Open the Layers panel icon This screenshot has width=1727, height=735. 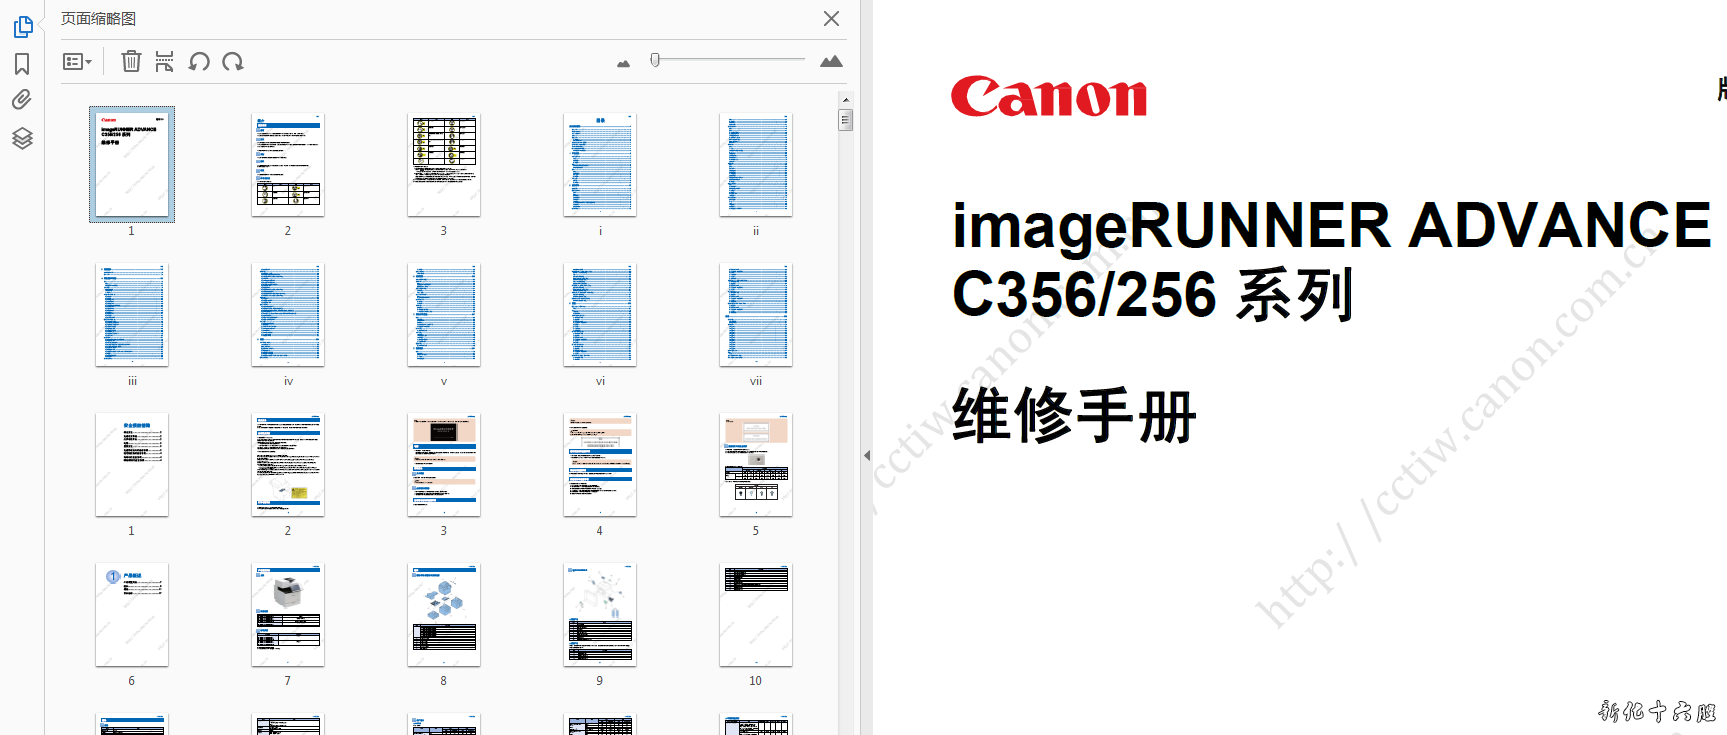[x=22, y=138]
